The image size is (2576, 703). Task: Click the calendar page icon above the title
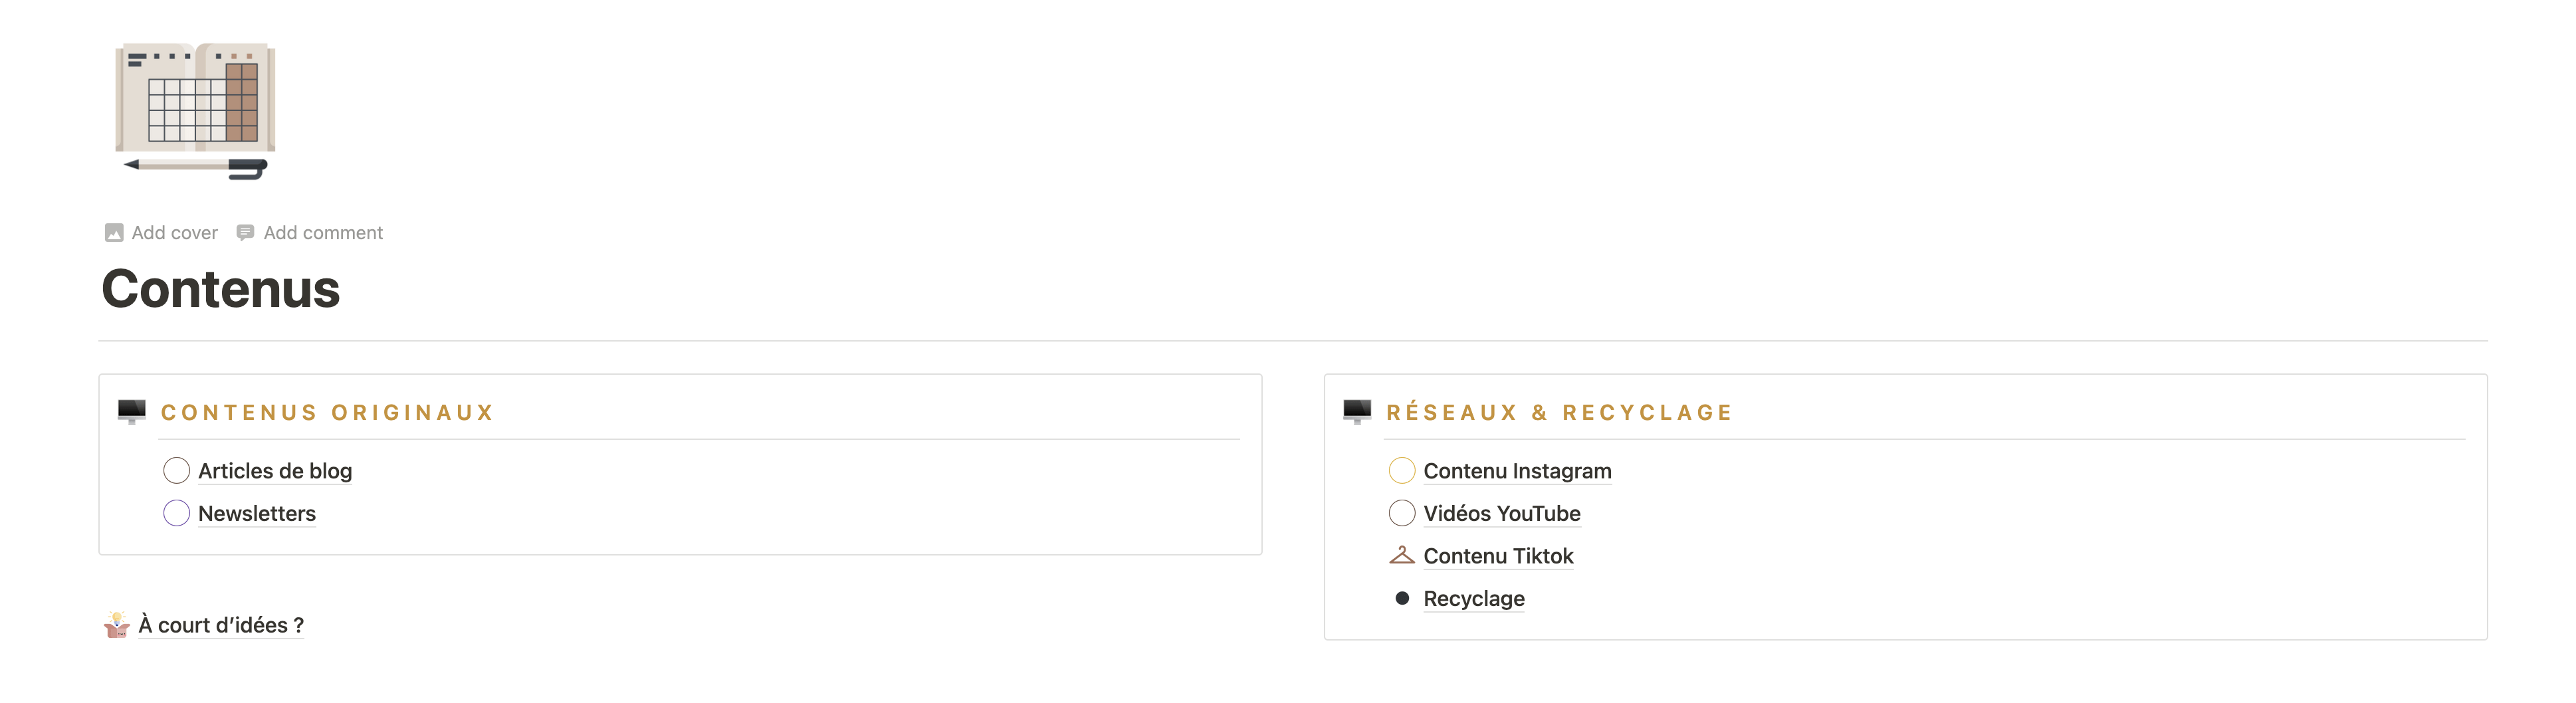[192, 110]
